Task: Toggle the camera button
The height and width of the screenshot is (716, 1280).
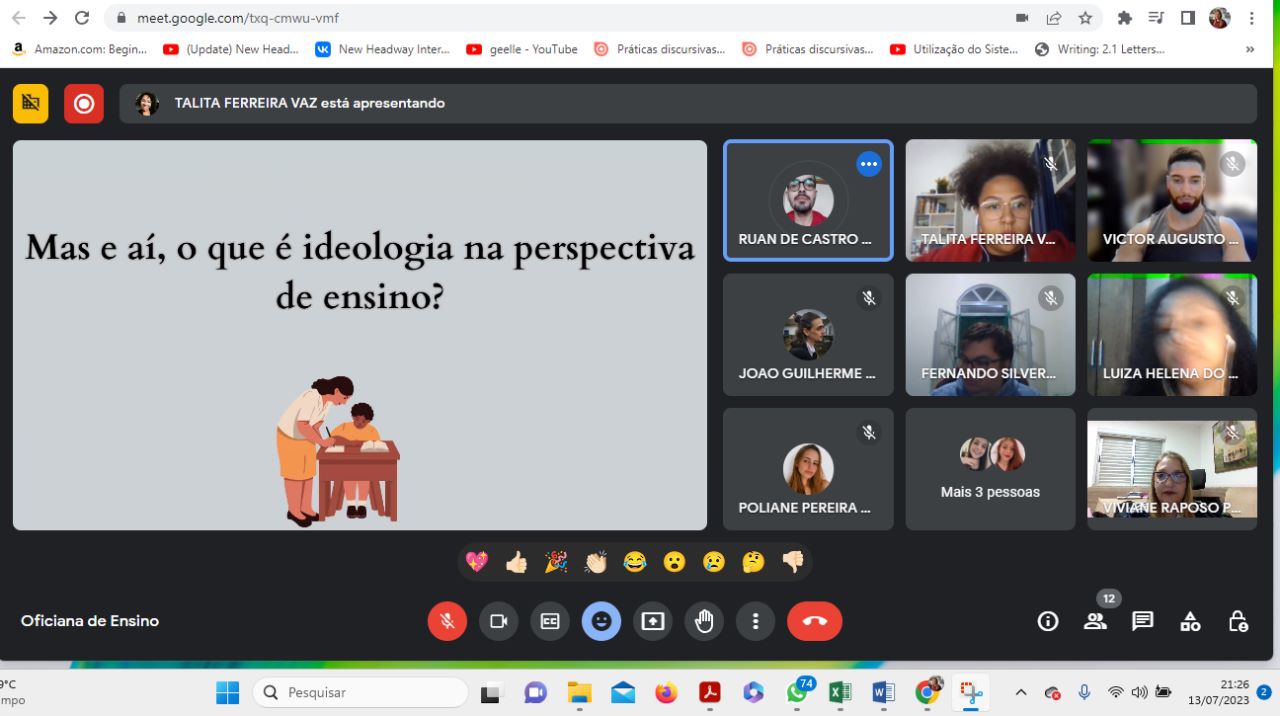Action: pos(498,621)
